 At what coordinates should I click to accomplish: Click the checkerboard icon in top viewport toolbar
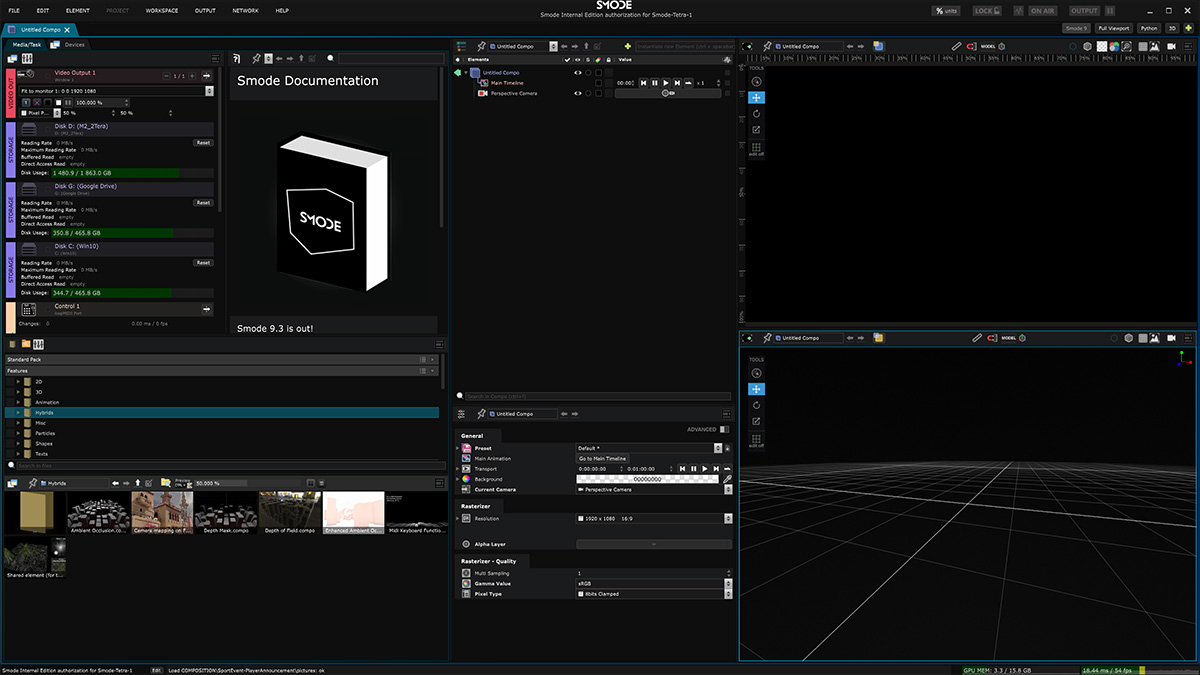1101,46
